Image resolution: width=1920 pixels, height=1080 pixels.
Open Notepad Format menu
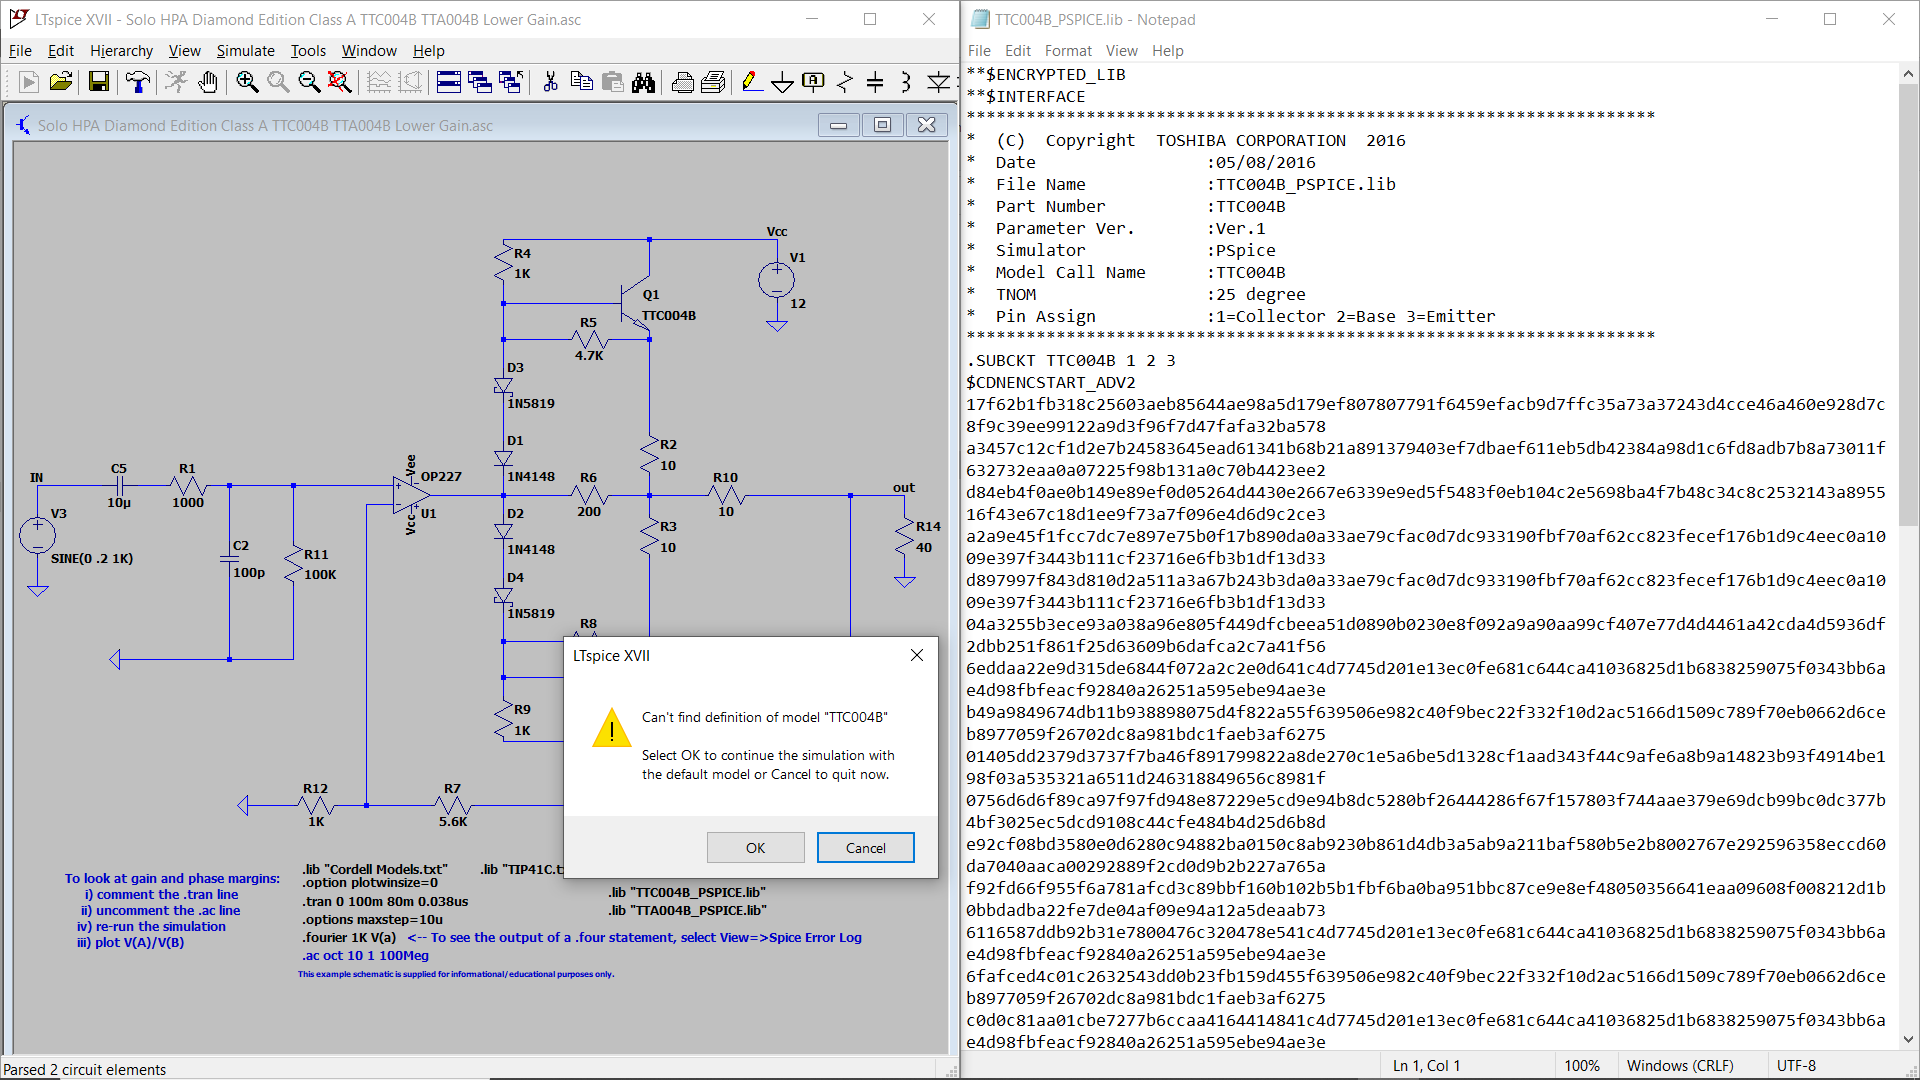point(1068,51)
